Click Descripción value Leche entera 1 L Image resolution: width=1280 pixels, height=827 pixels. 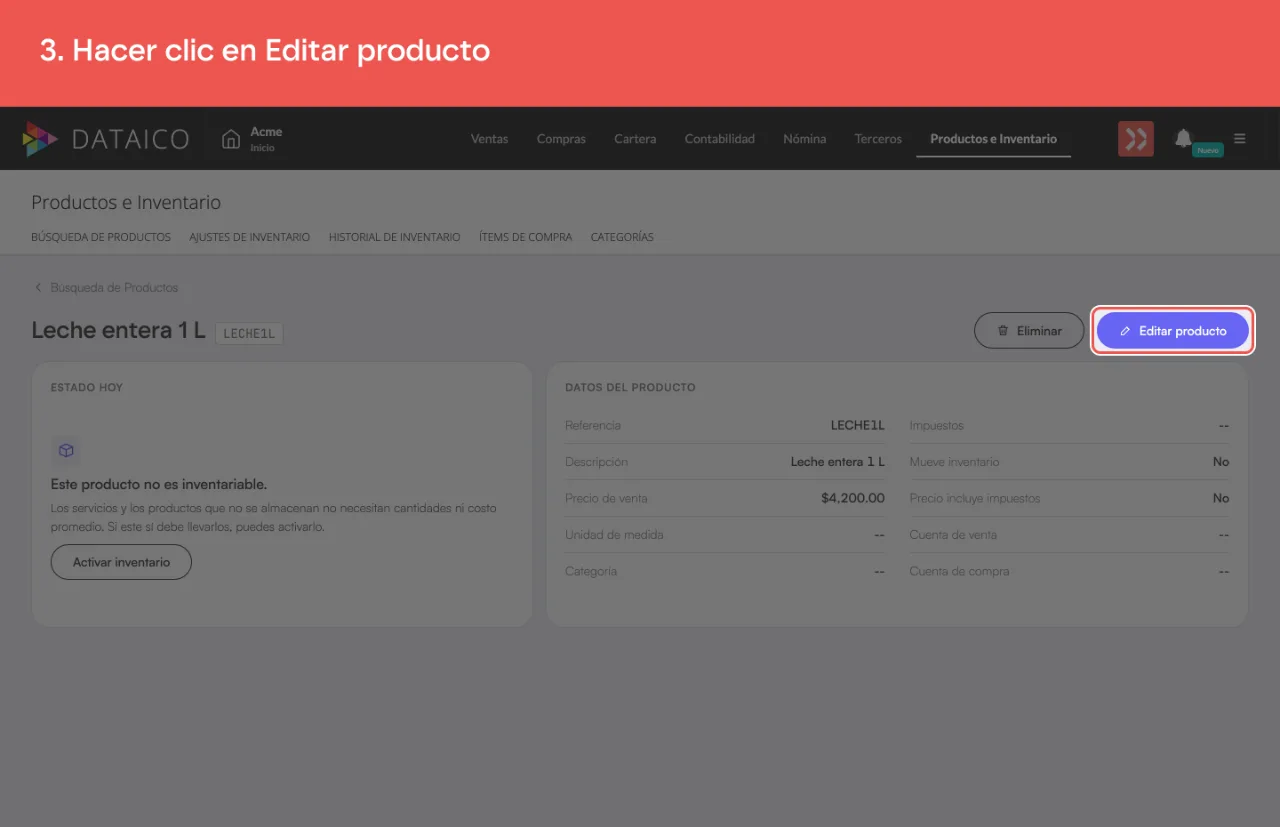point(838,462)
